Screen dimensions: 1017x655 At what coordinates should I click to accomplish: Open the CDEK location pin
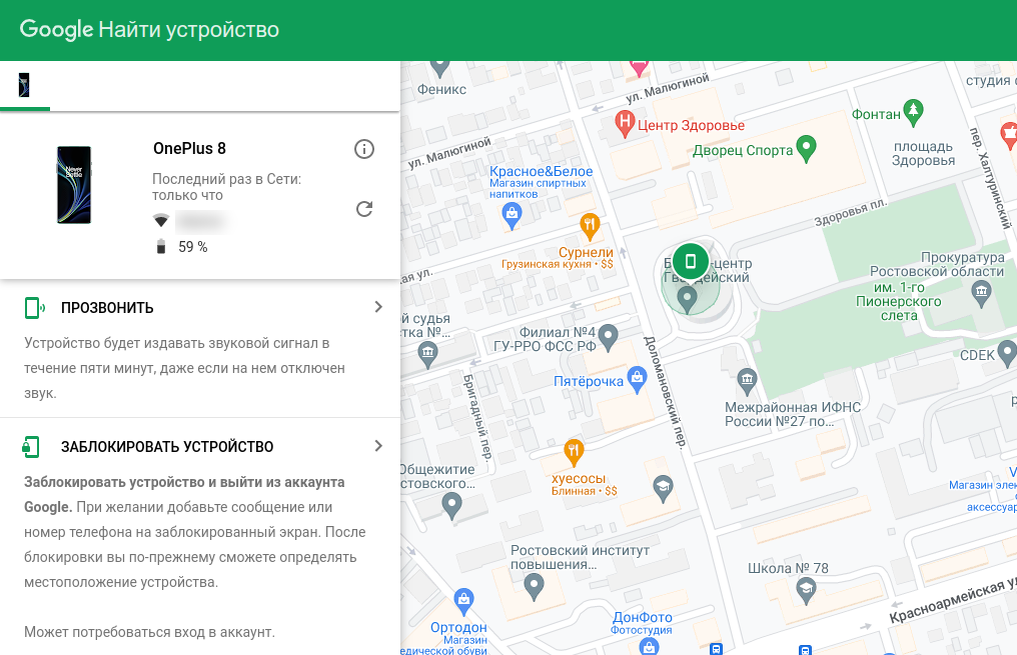1007,353
